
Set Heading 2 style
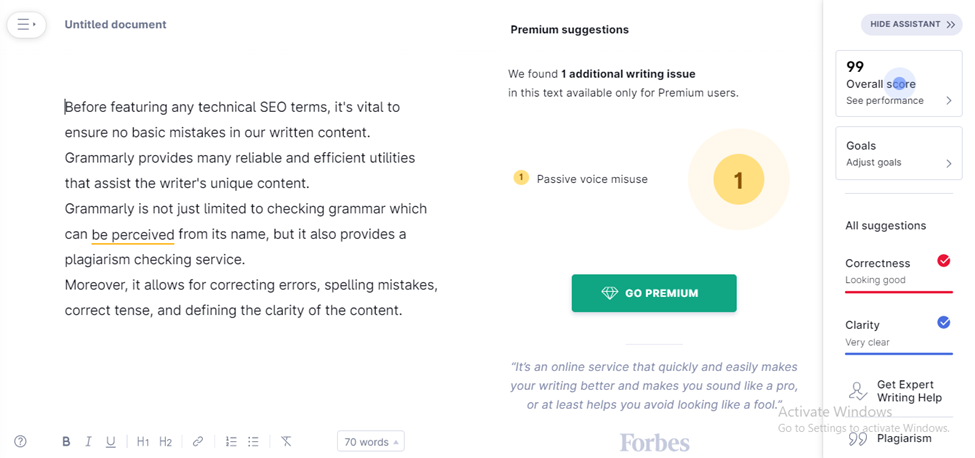(165, 442)
